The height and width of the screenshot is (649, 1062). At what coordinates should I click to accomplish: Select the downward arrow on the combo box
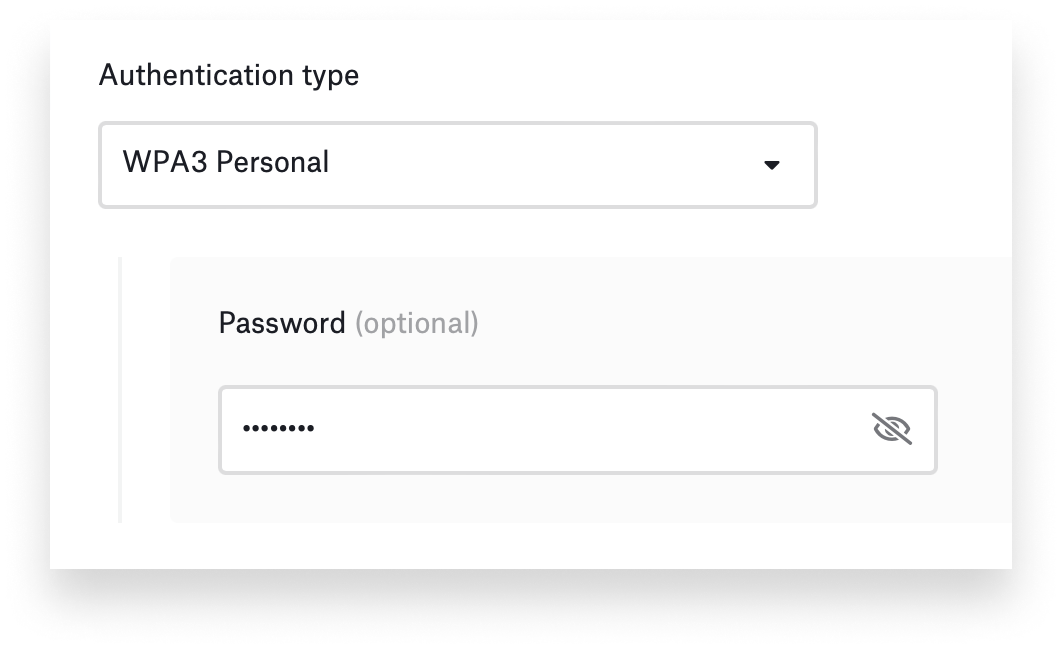771,165
